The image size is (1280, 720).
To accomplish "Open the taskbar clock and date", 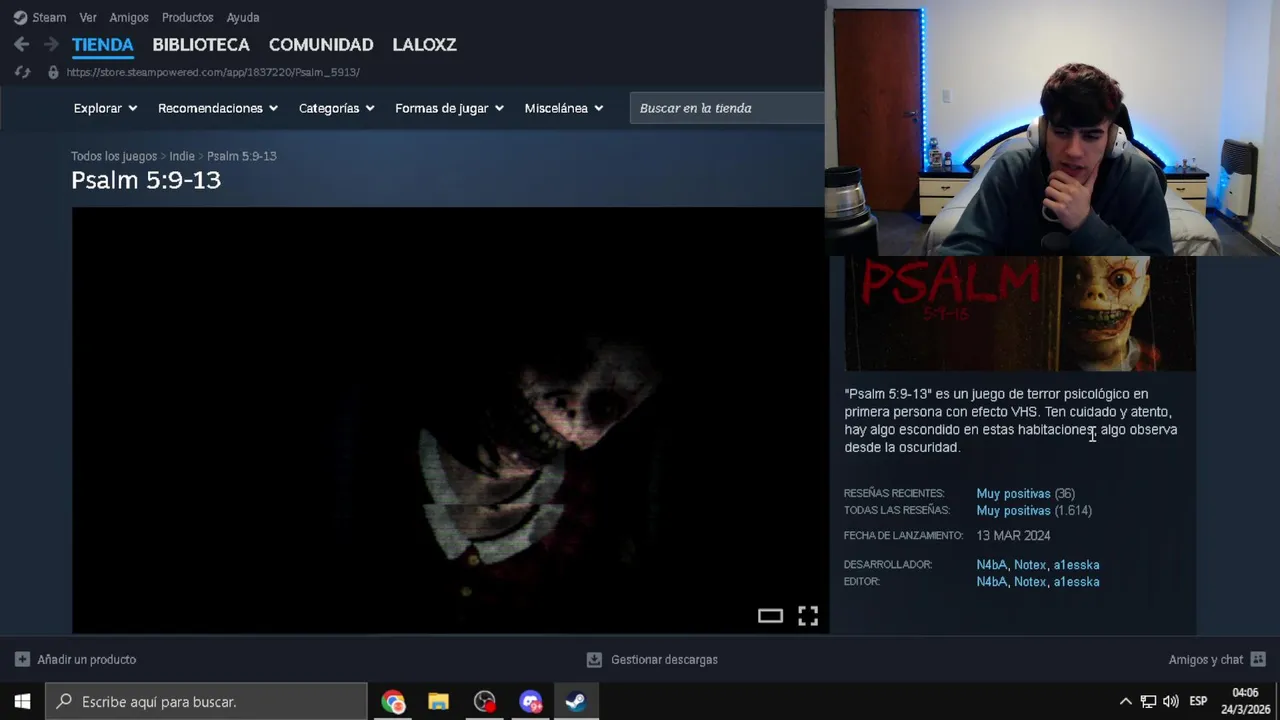I will coord(1245,701).
